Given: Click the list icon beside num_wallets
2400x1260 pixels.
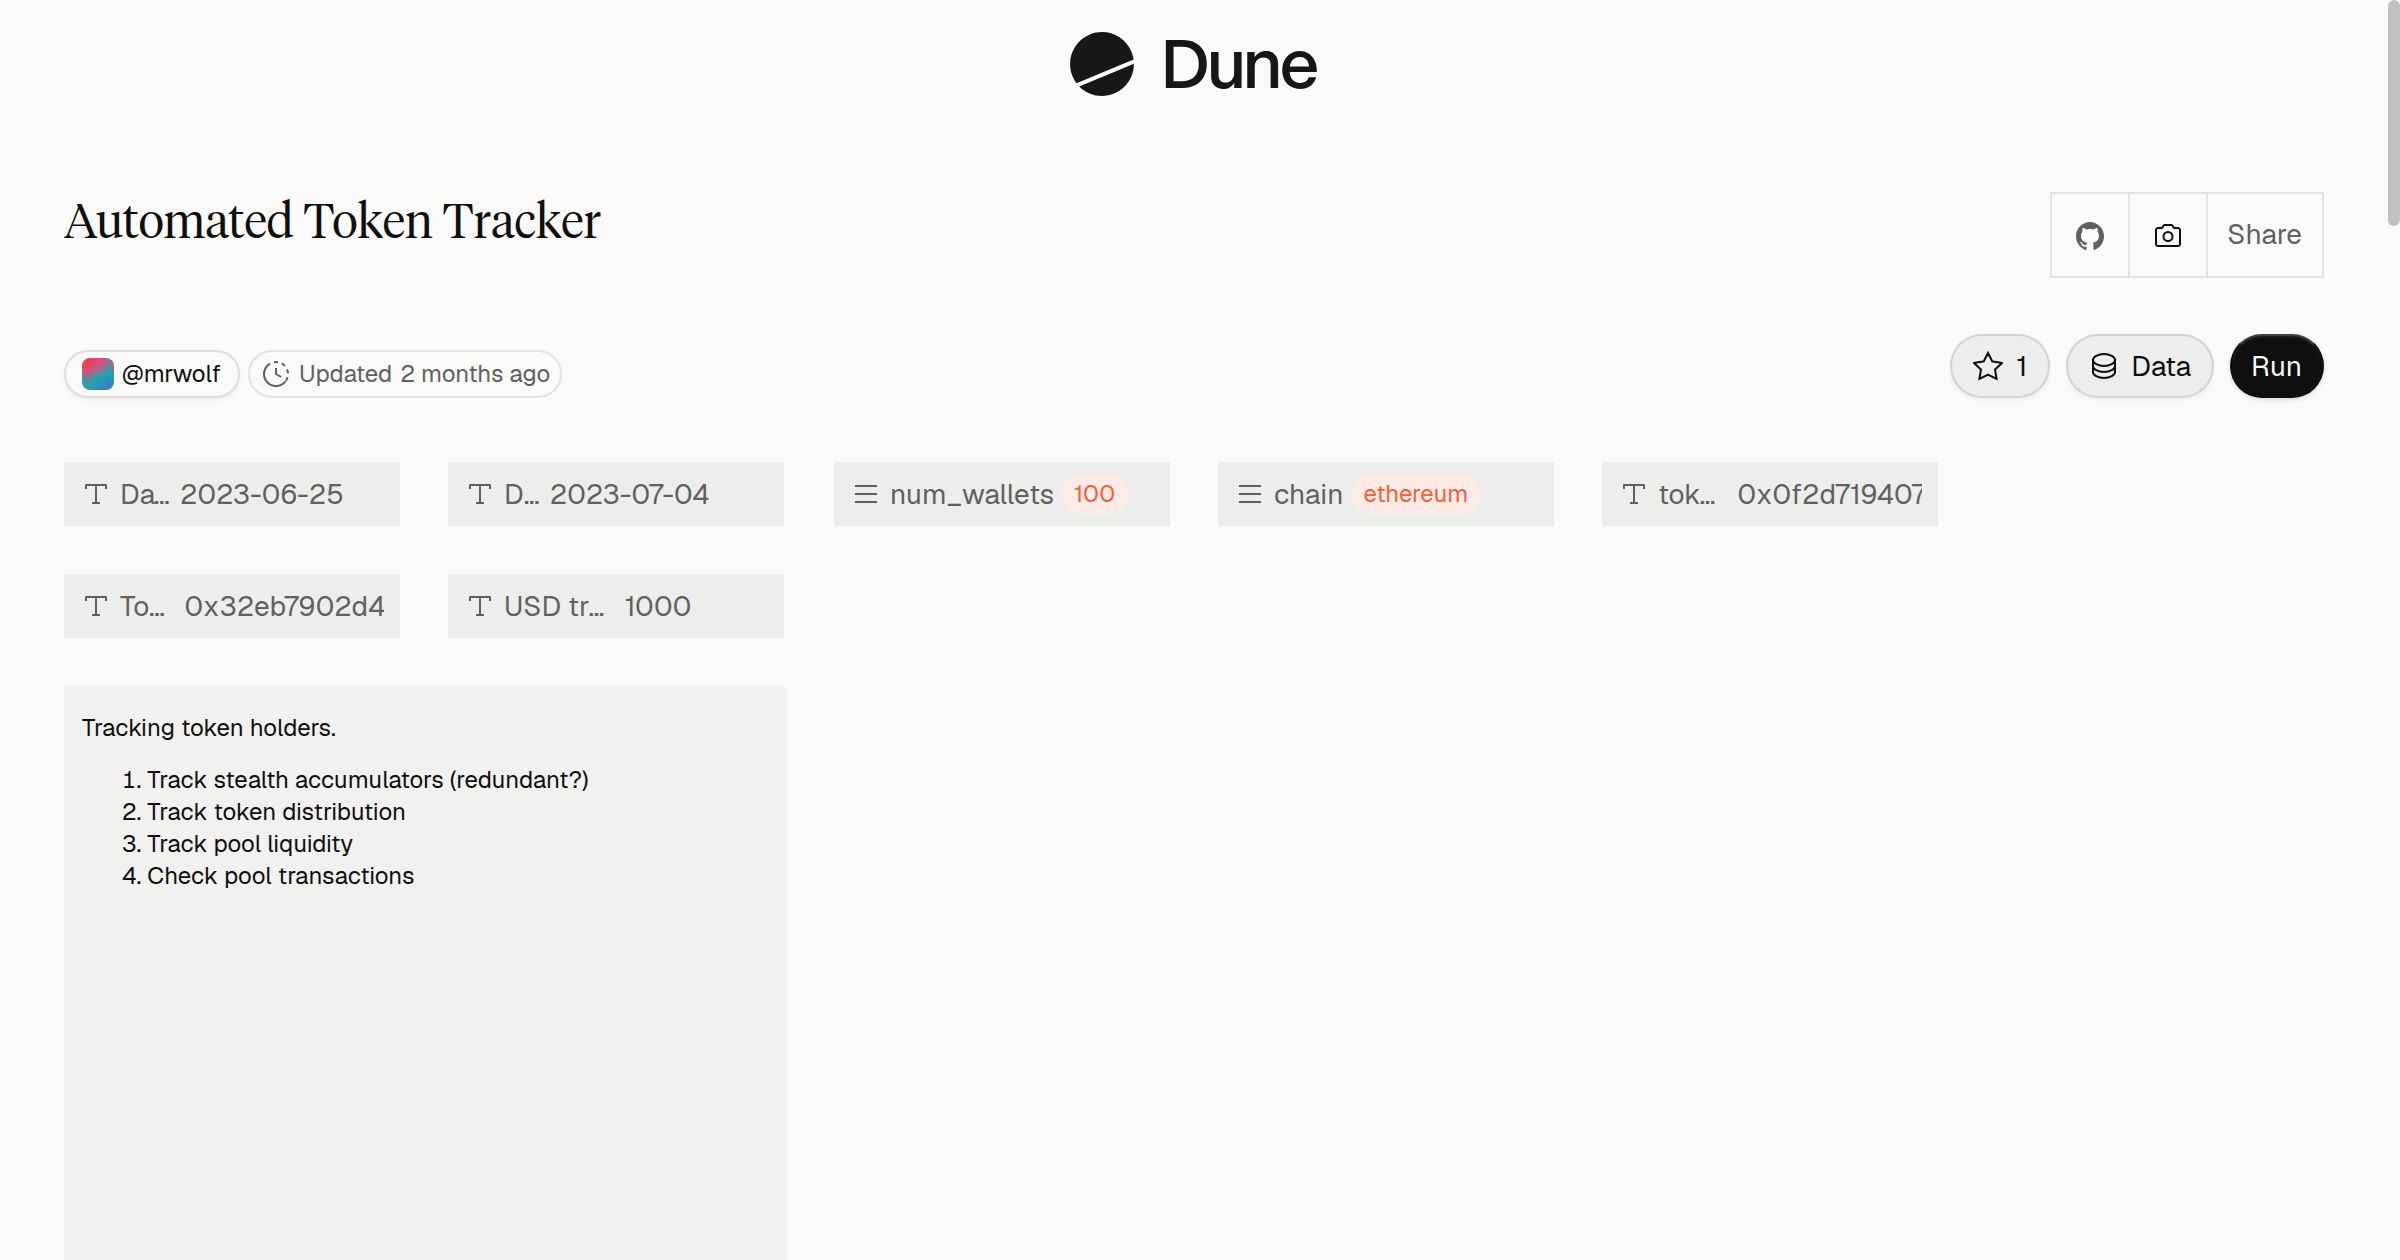Looking at the screenshot, I should [x=866, y=494].
